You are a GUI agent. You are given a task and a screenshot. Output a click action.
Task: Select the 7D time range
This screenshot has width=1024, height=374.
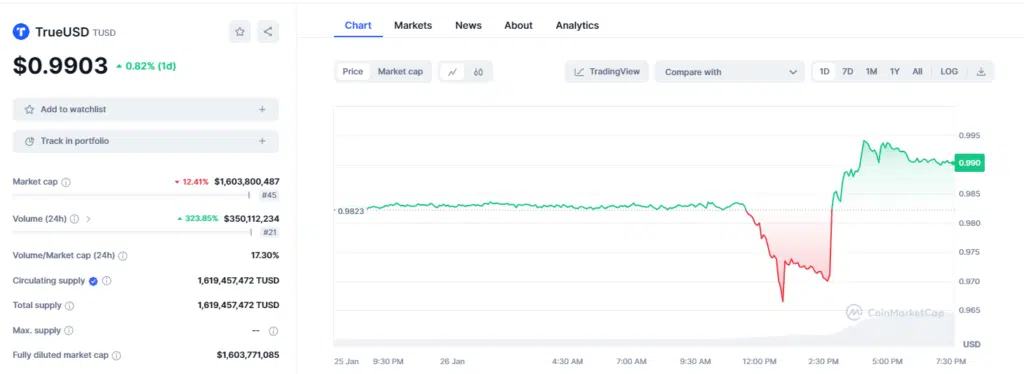point(848,72)
